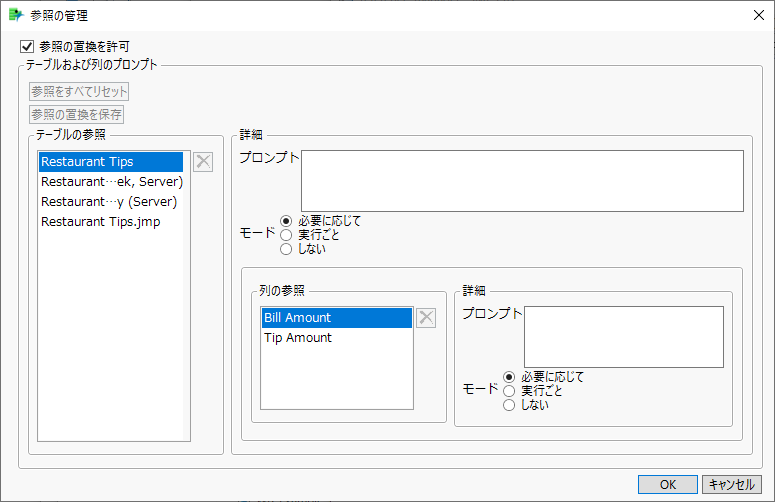Remove the selected table reference with X icon

203,162
